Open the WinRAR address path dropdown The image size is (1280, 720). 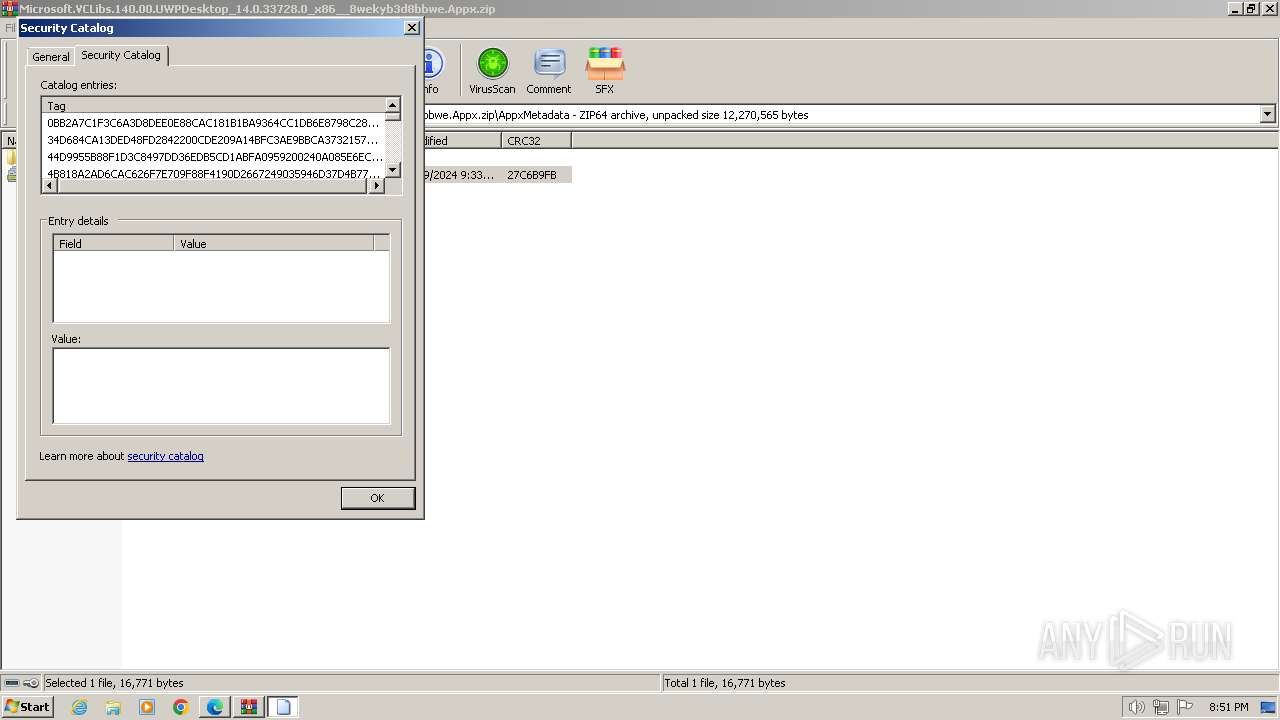pyautogui.click(x=1267, y=115)
